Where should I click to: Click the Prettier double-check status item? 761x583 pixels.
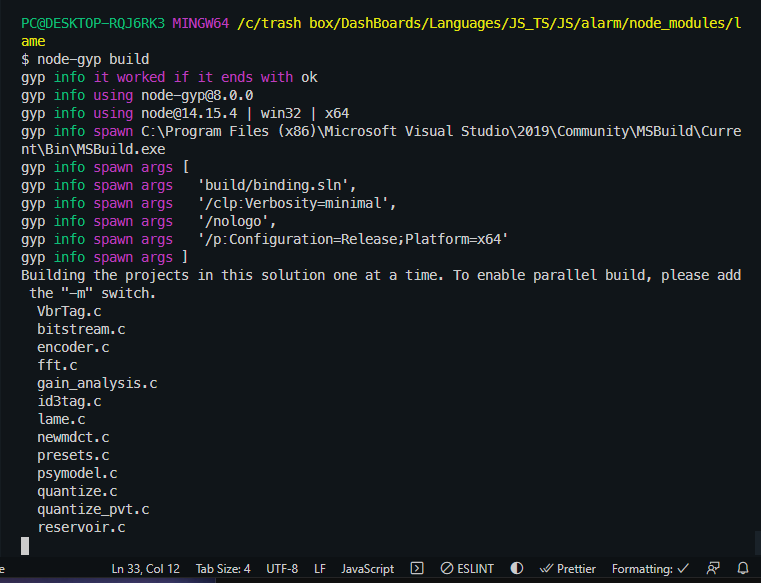coord(568,568)
